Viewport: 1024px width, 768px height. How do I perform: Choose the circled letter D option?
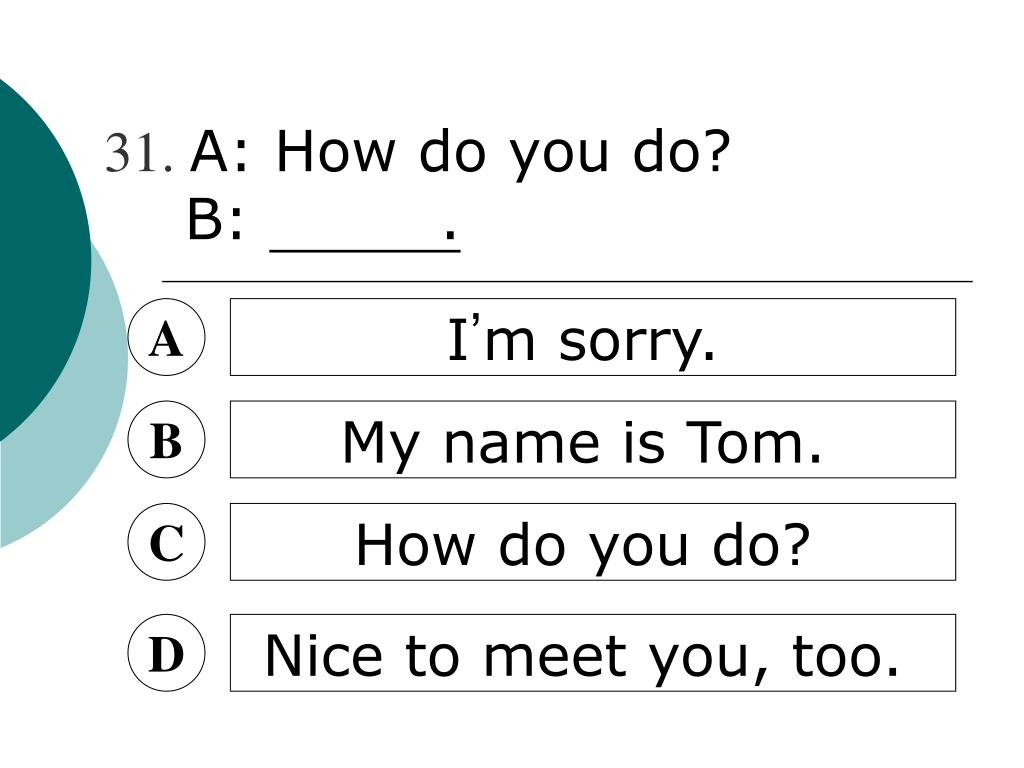tap(167, 653)
